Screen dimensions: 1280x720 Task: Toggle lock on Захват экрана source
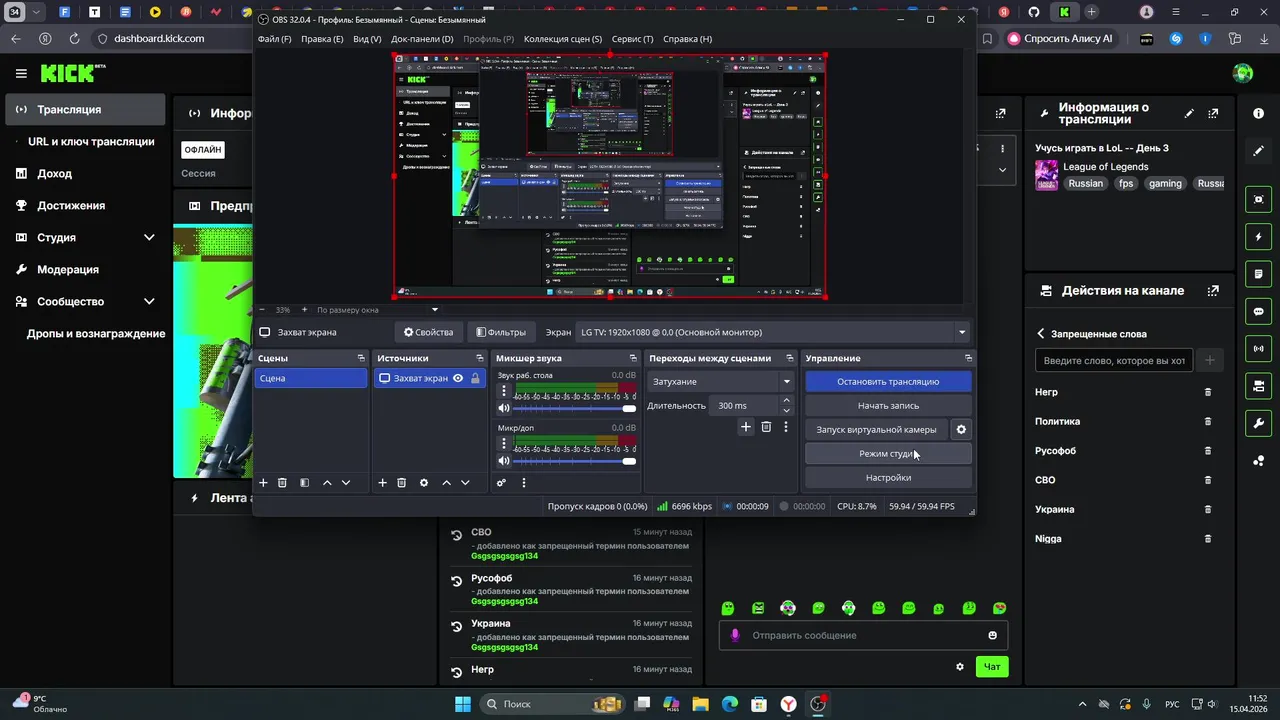(x=475, y=378)
